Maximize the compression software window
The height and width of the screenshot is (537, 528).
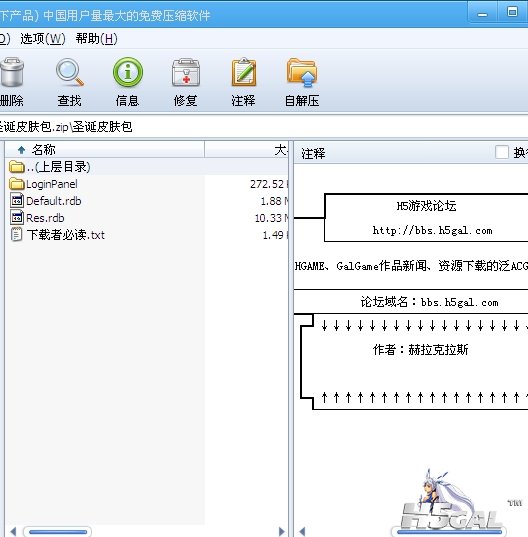pyautogui.click(x=512, y=12)
